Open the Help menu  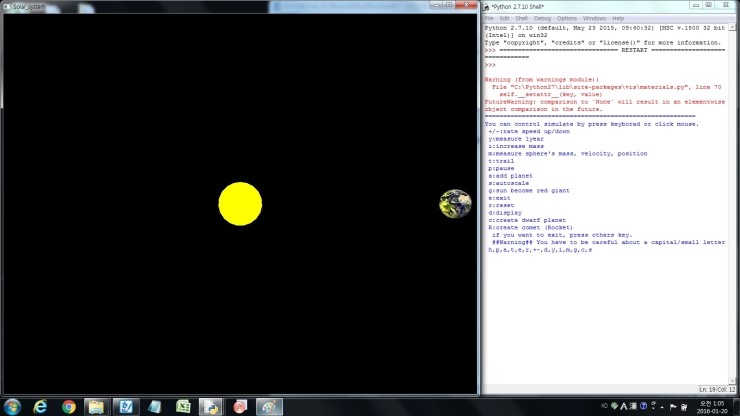618,18
